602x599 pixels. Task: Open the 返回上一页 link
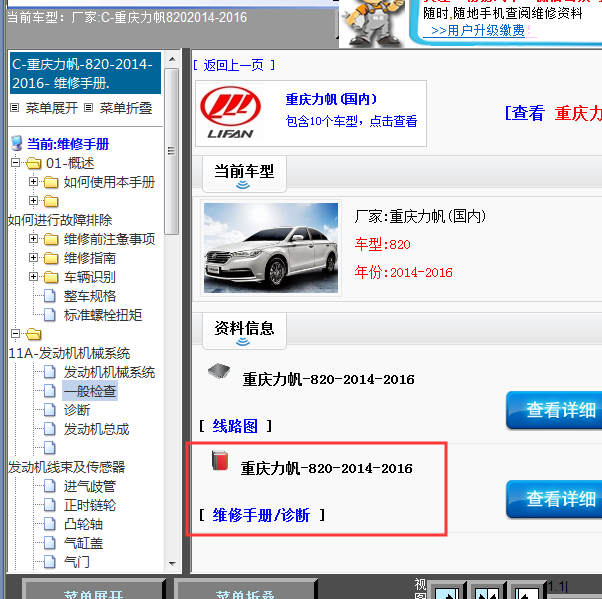tap(234, 65)
